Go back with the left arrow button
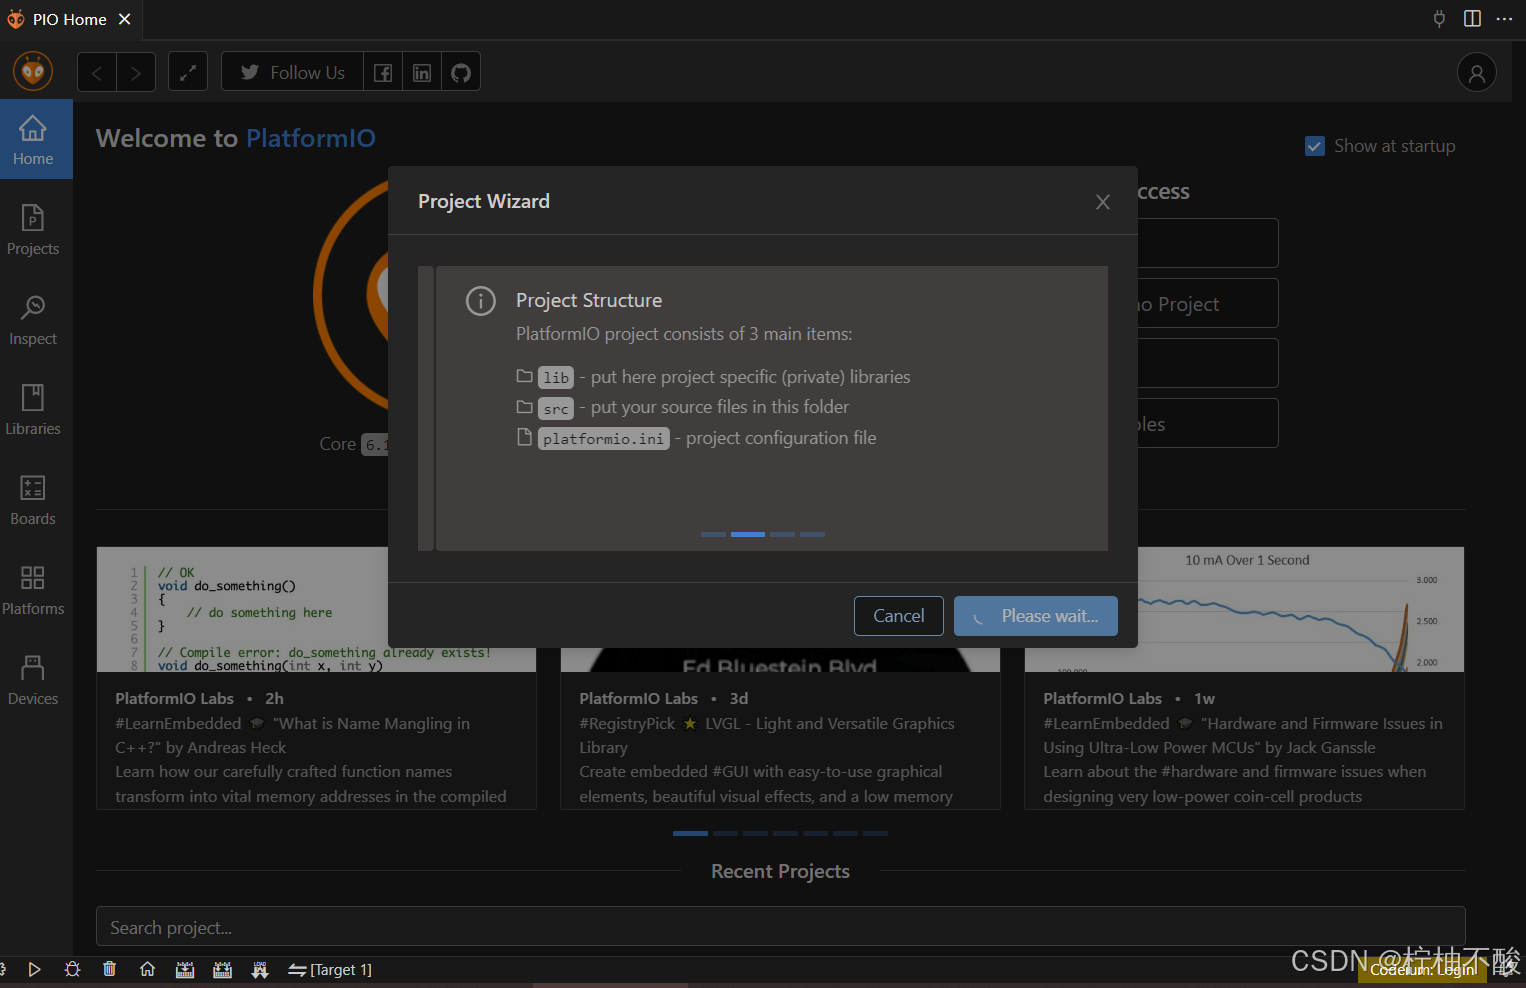Image resolution: width=1526 pixels, height=988 pixels. (x=97, y=72)
